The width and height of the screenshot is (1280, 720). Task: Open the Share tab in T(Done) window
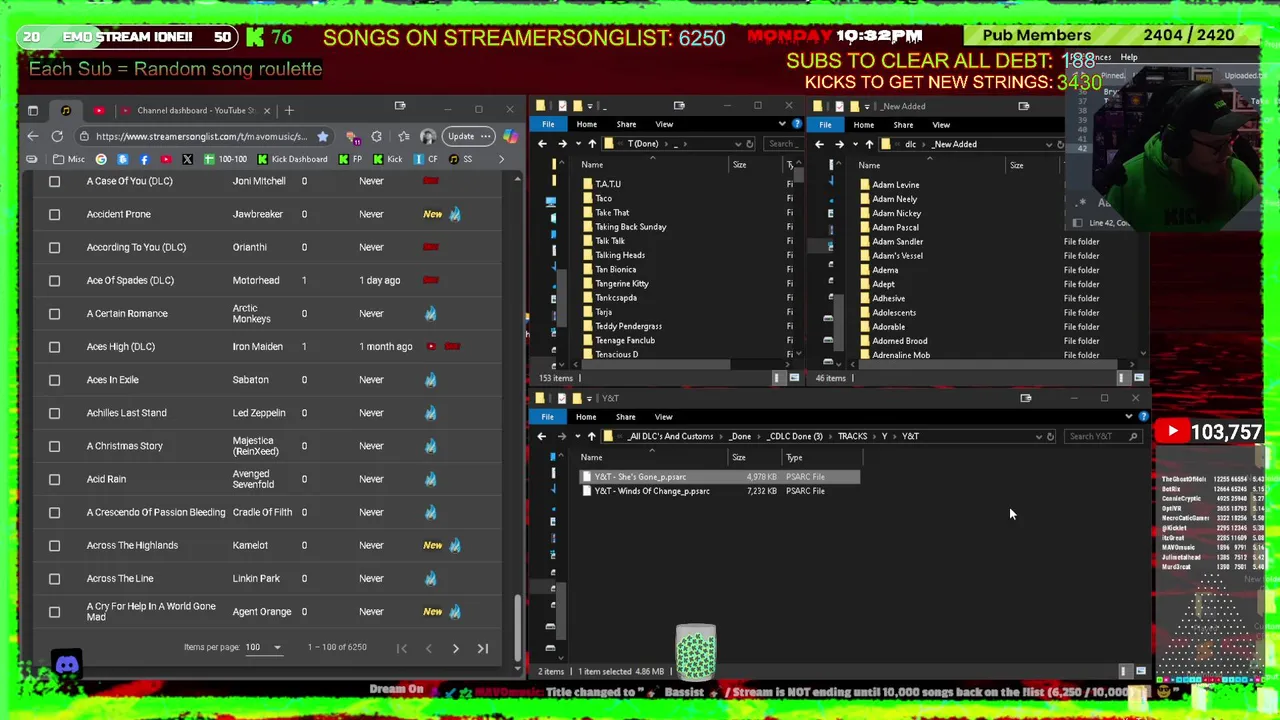pos(626,124)
